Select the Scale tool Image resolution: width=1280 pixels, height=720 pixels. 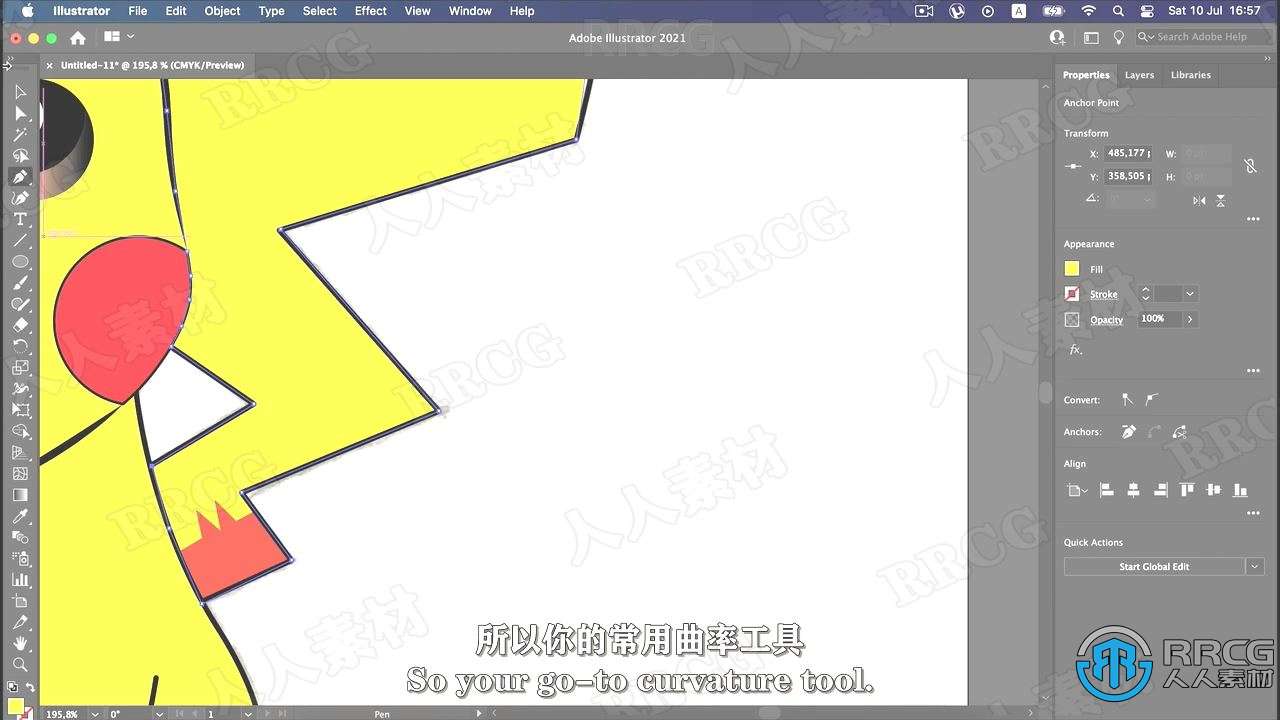point(20,367)
